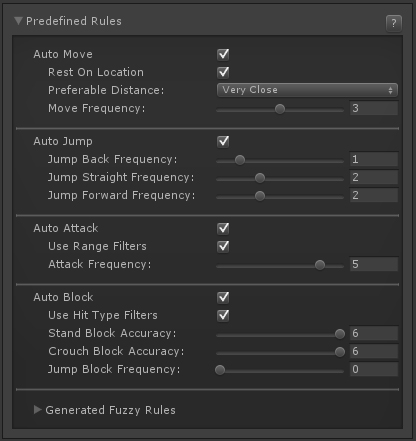This screenshot has height=441, width=416.
Task: Click the Stand Block Accuracy value field
Action: 374,333
